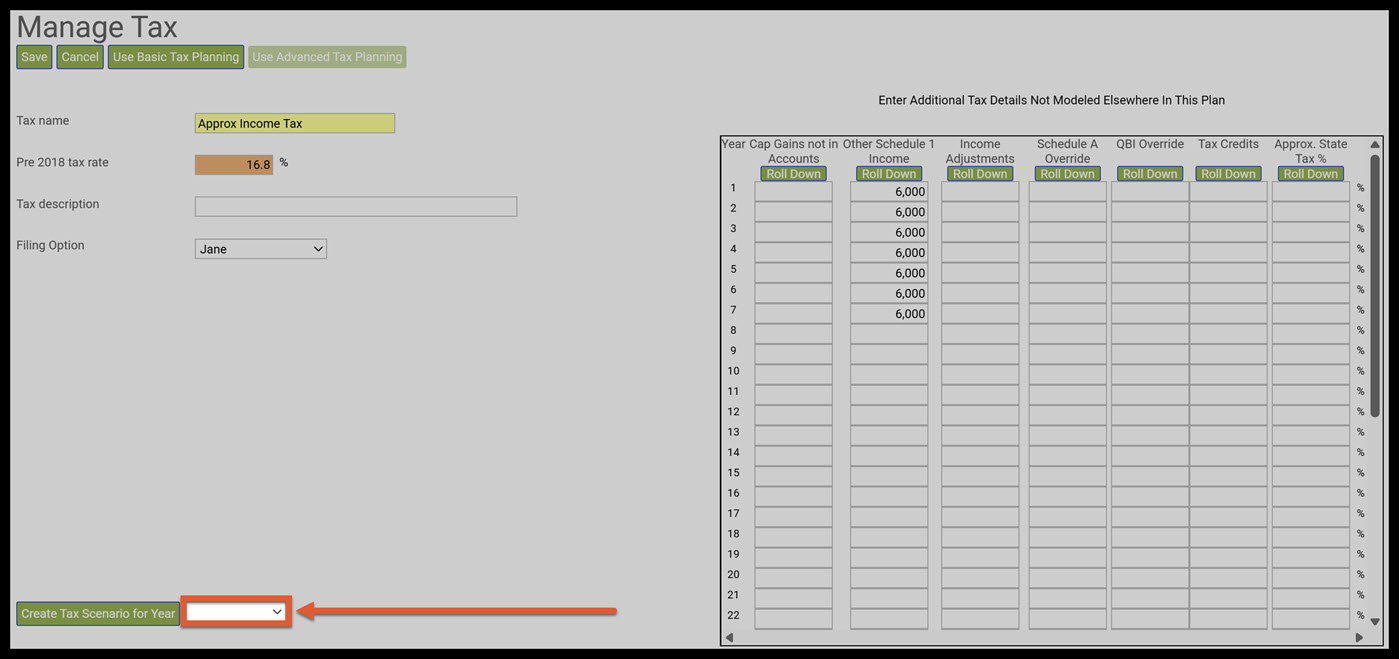
Task: Click year 1 Approx. State Tax % cell
Action: [x=1311, y=191]
